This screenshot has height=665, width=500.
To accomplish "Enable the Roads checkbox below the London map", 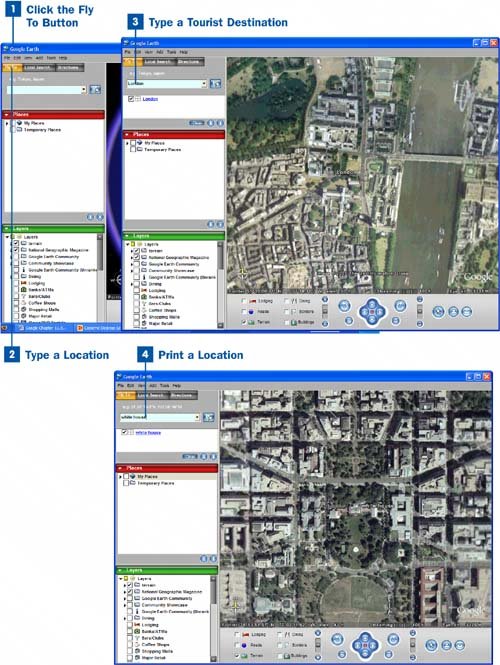I will coord(244,311).
